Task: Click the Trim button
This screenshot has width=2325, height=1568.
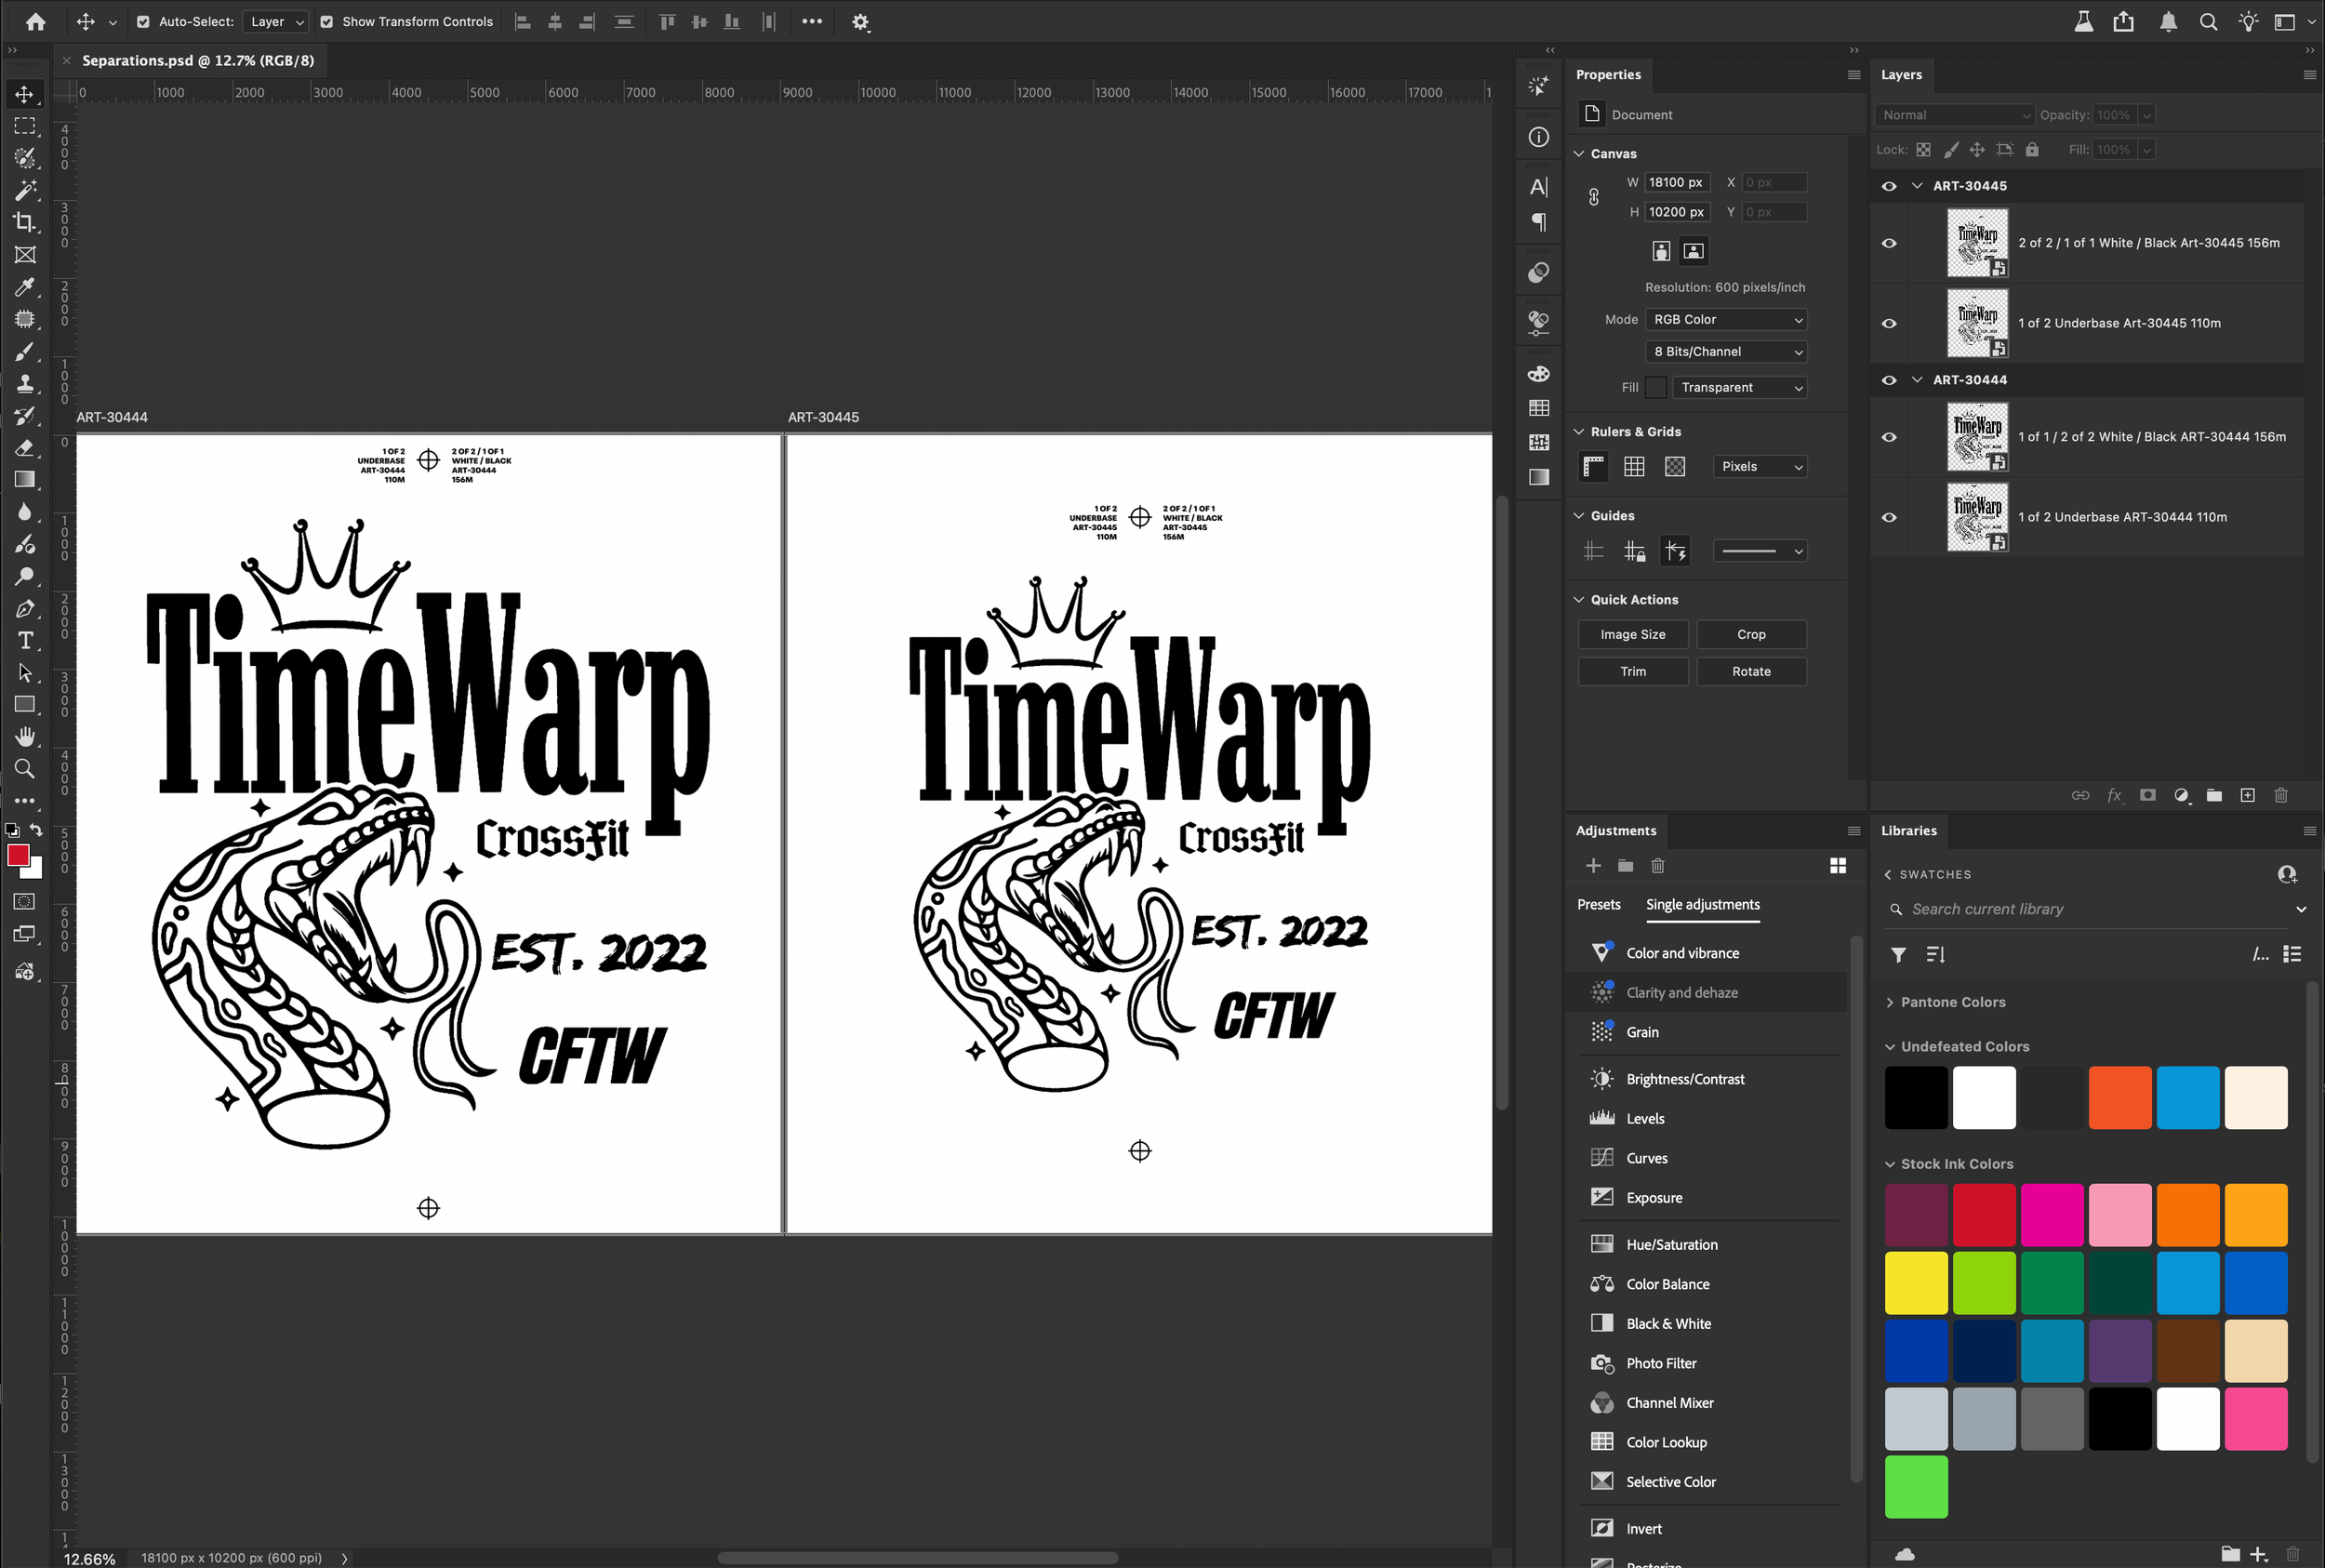Action: pyautogui.click(x=1632, y=672)
